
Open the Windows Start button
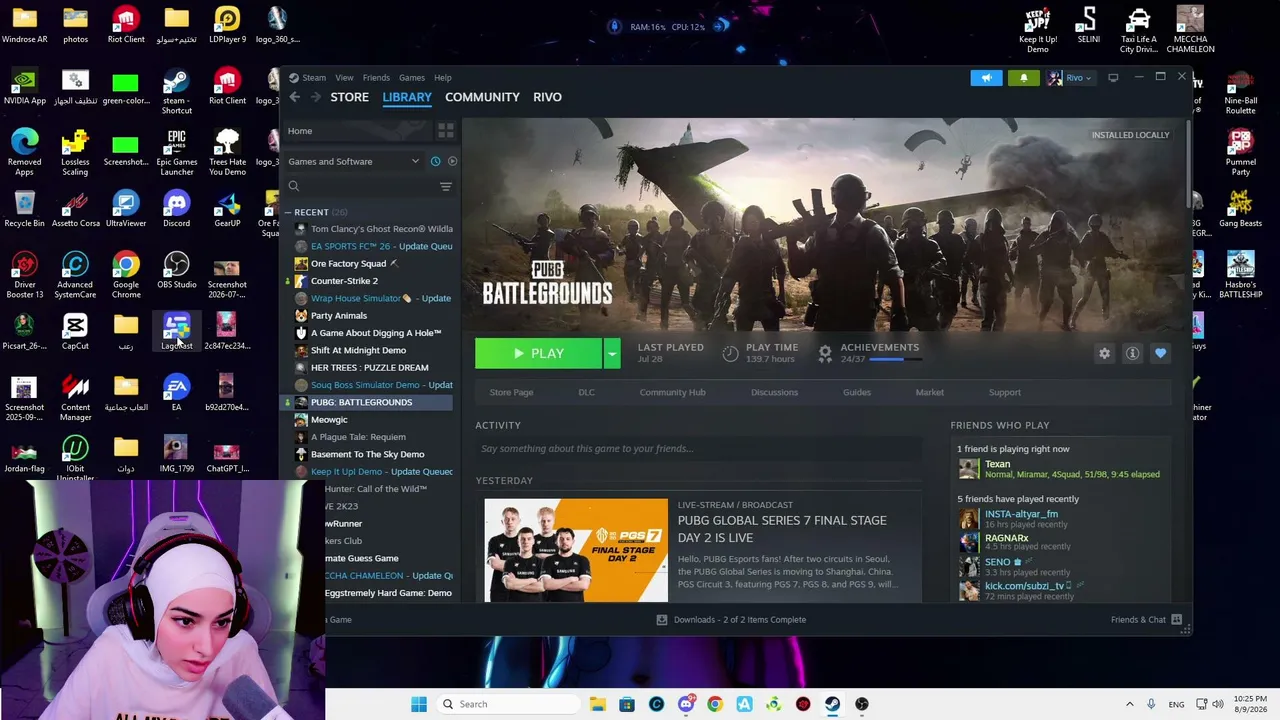(419, 704)
